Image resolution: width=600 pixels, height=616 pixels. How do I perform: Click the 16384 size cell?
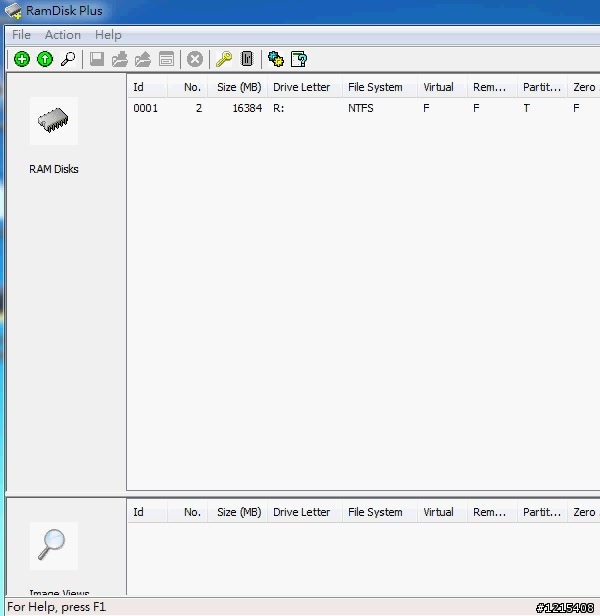[x=247, y=108]
